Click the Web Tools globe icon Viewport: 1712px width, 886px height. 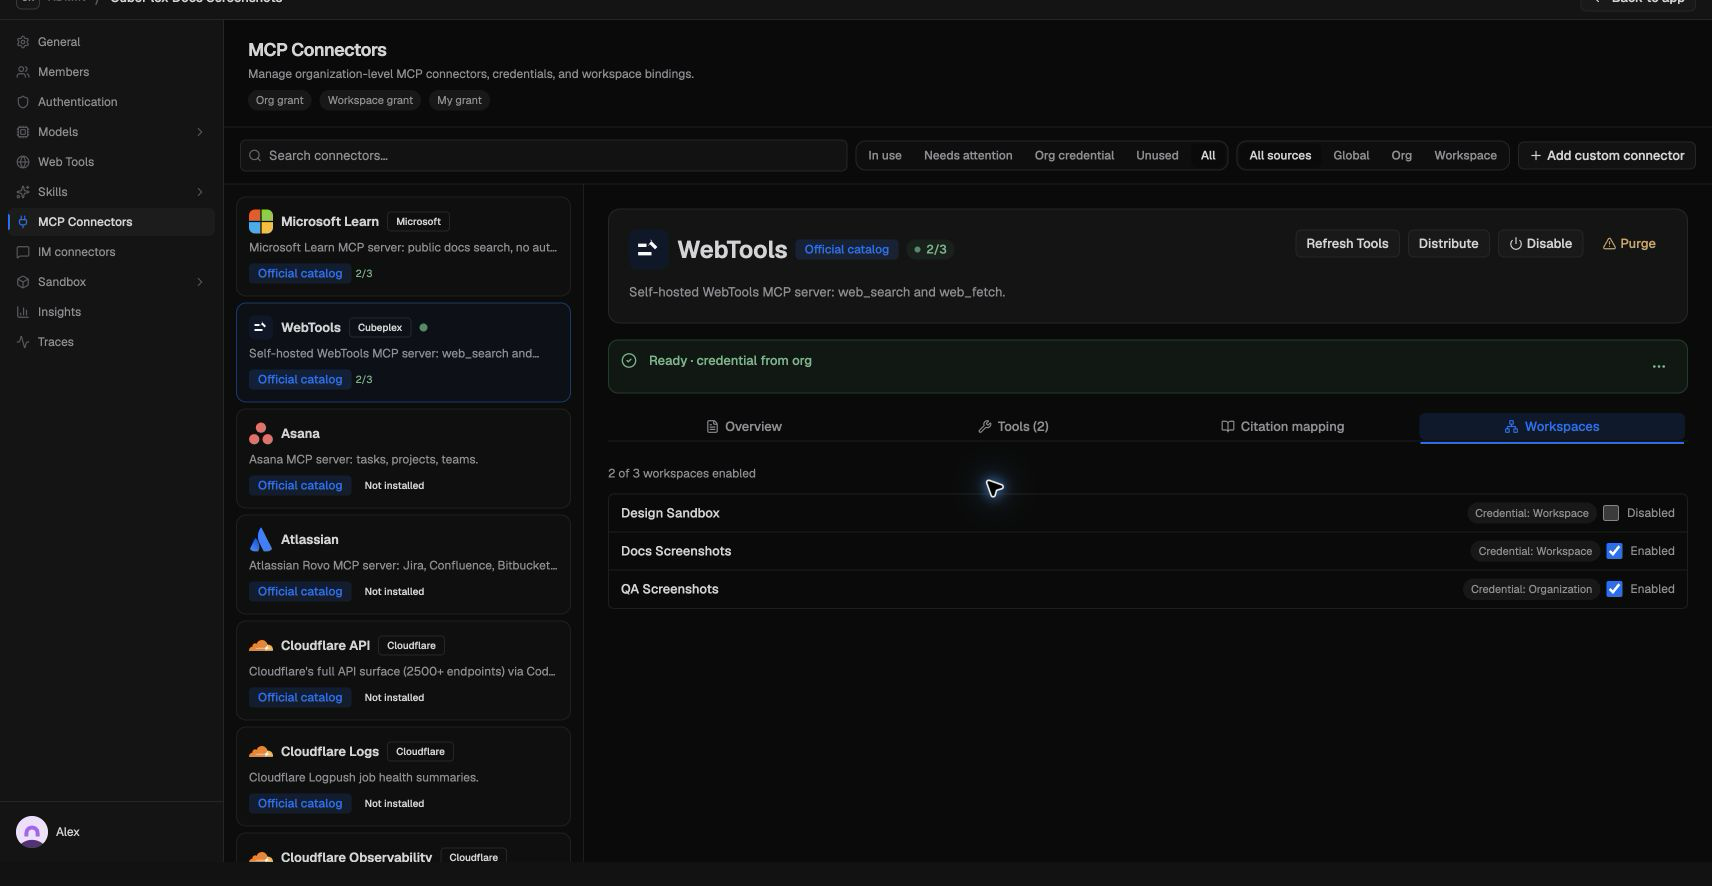click(23, 162)
